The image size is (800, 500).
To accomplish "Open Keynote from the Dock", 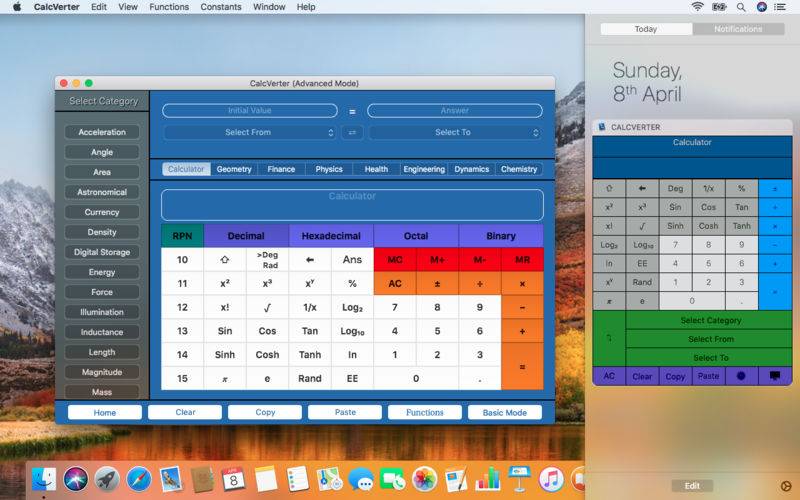I will (519, 479).
